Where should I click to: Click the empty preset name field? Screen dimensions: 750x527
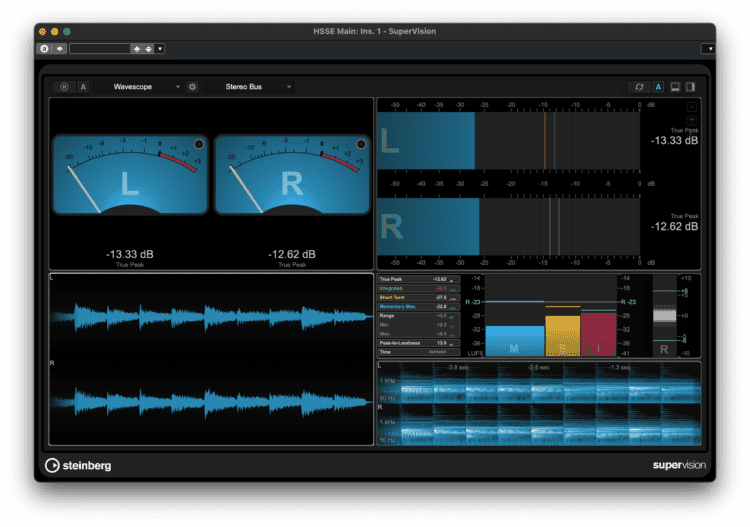tap(100, 48)
